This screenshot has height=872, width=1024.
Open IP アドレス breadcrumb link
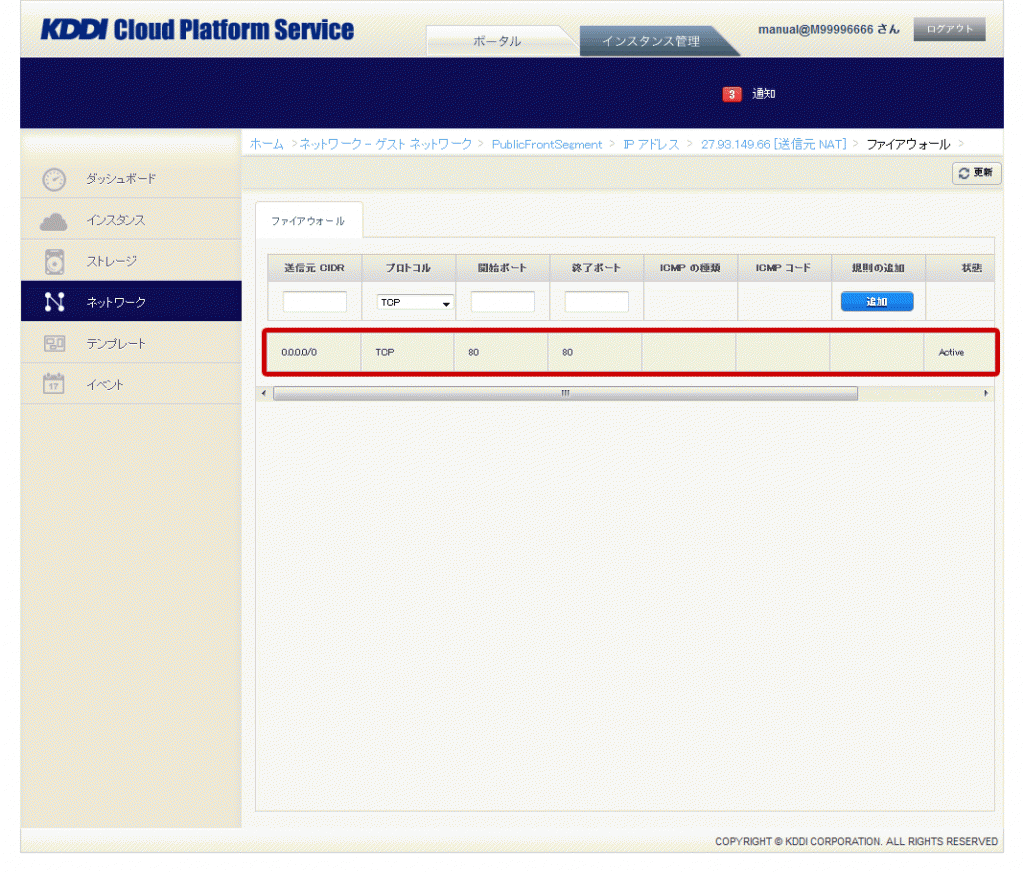coord(652,144)
